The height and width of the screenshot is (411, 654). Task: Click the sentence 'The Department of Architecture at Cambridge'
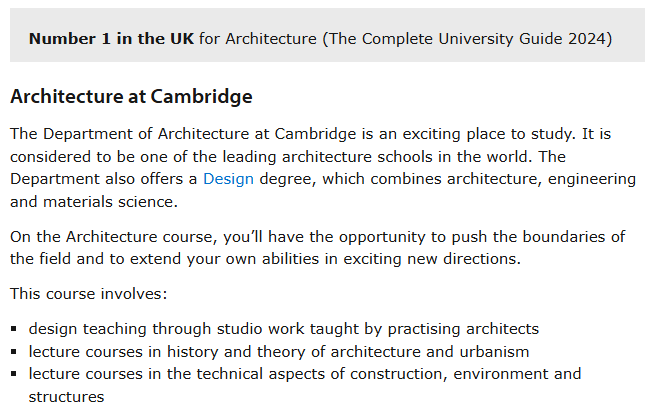click(183, 134)
